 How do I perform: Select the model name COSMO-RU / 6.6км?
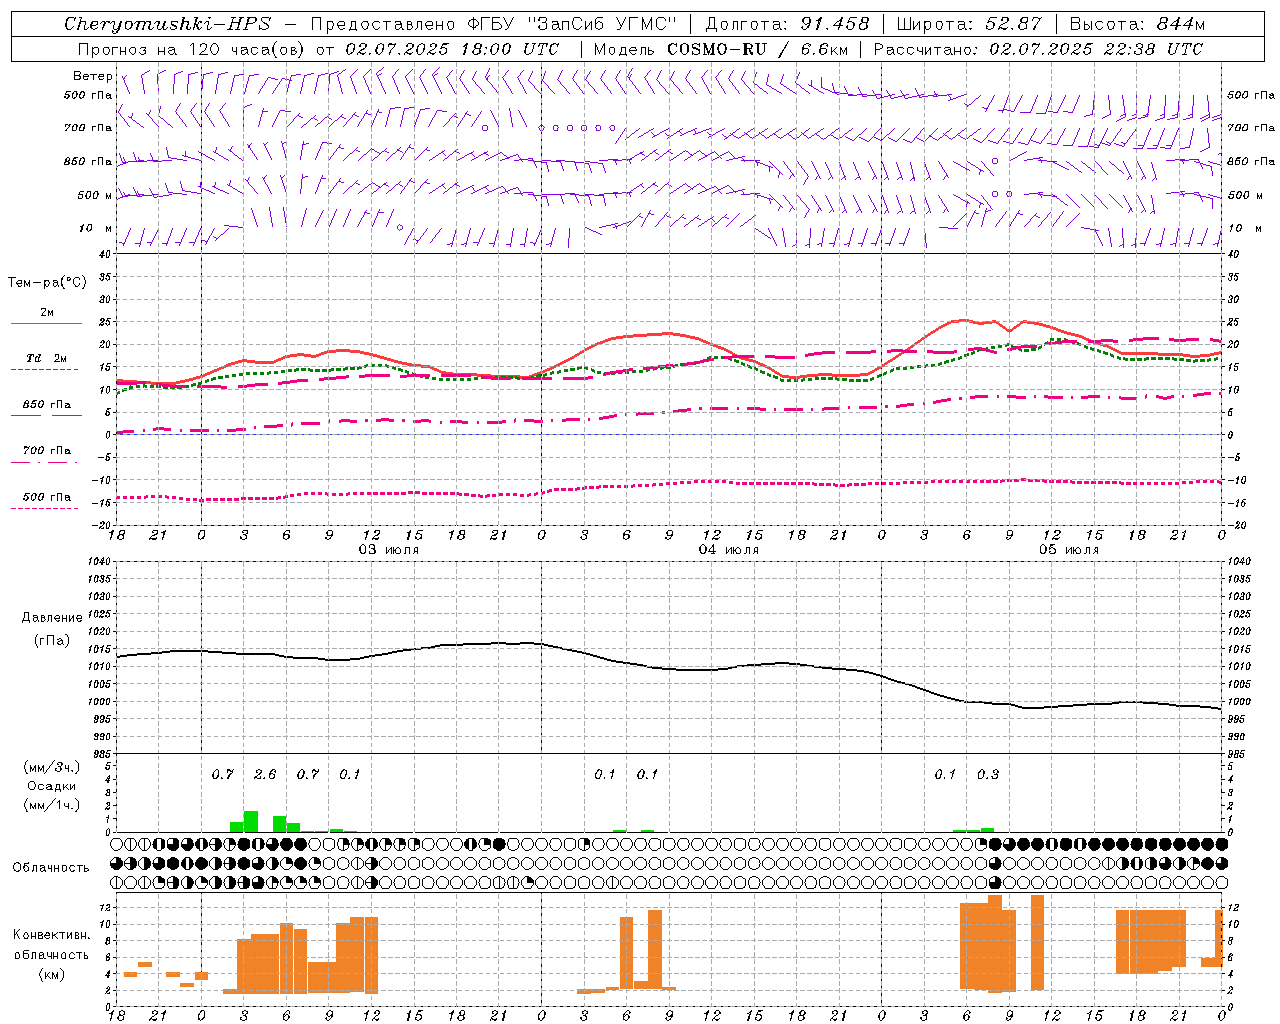point(757,49)
